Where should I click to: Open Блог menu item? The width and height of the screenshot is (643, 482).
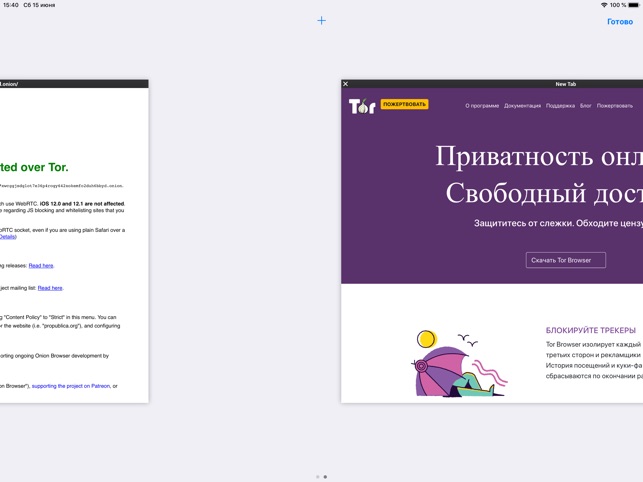(x=586, y=106)
